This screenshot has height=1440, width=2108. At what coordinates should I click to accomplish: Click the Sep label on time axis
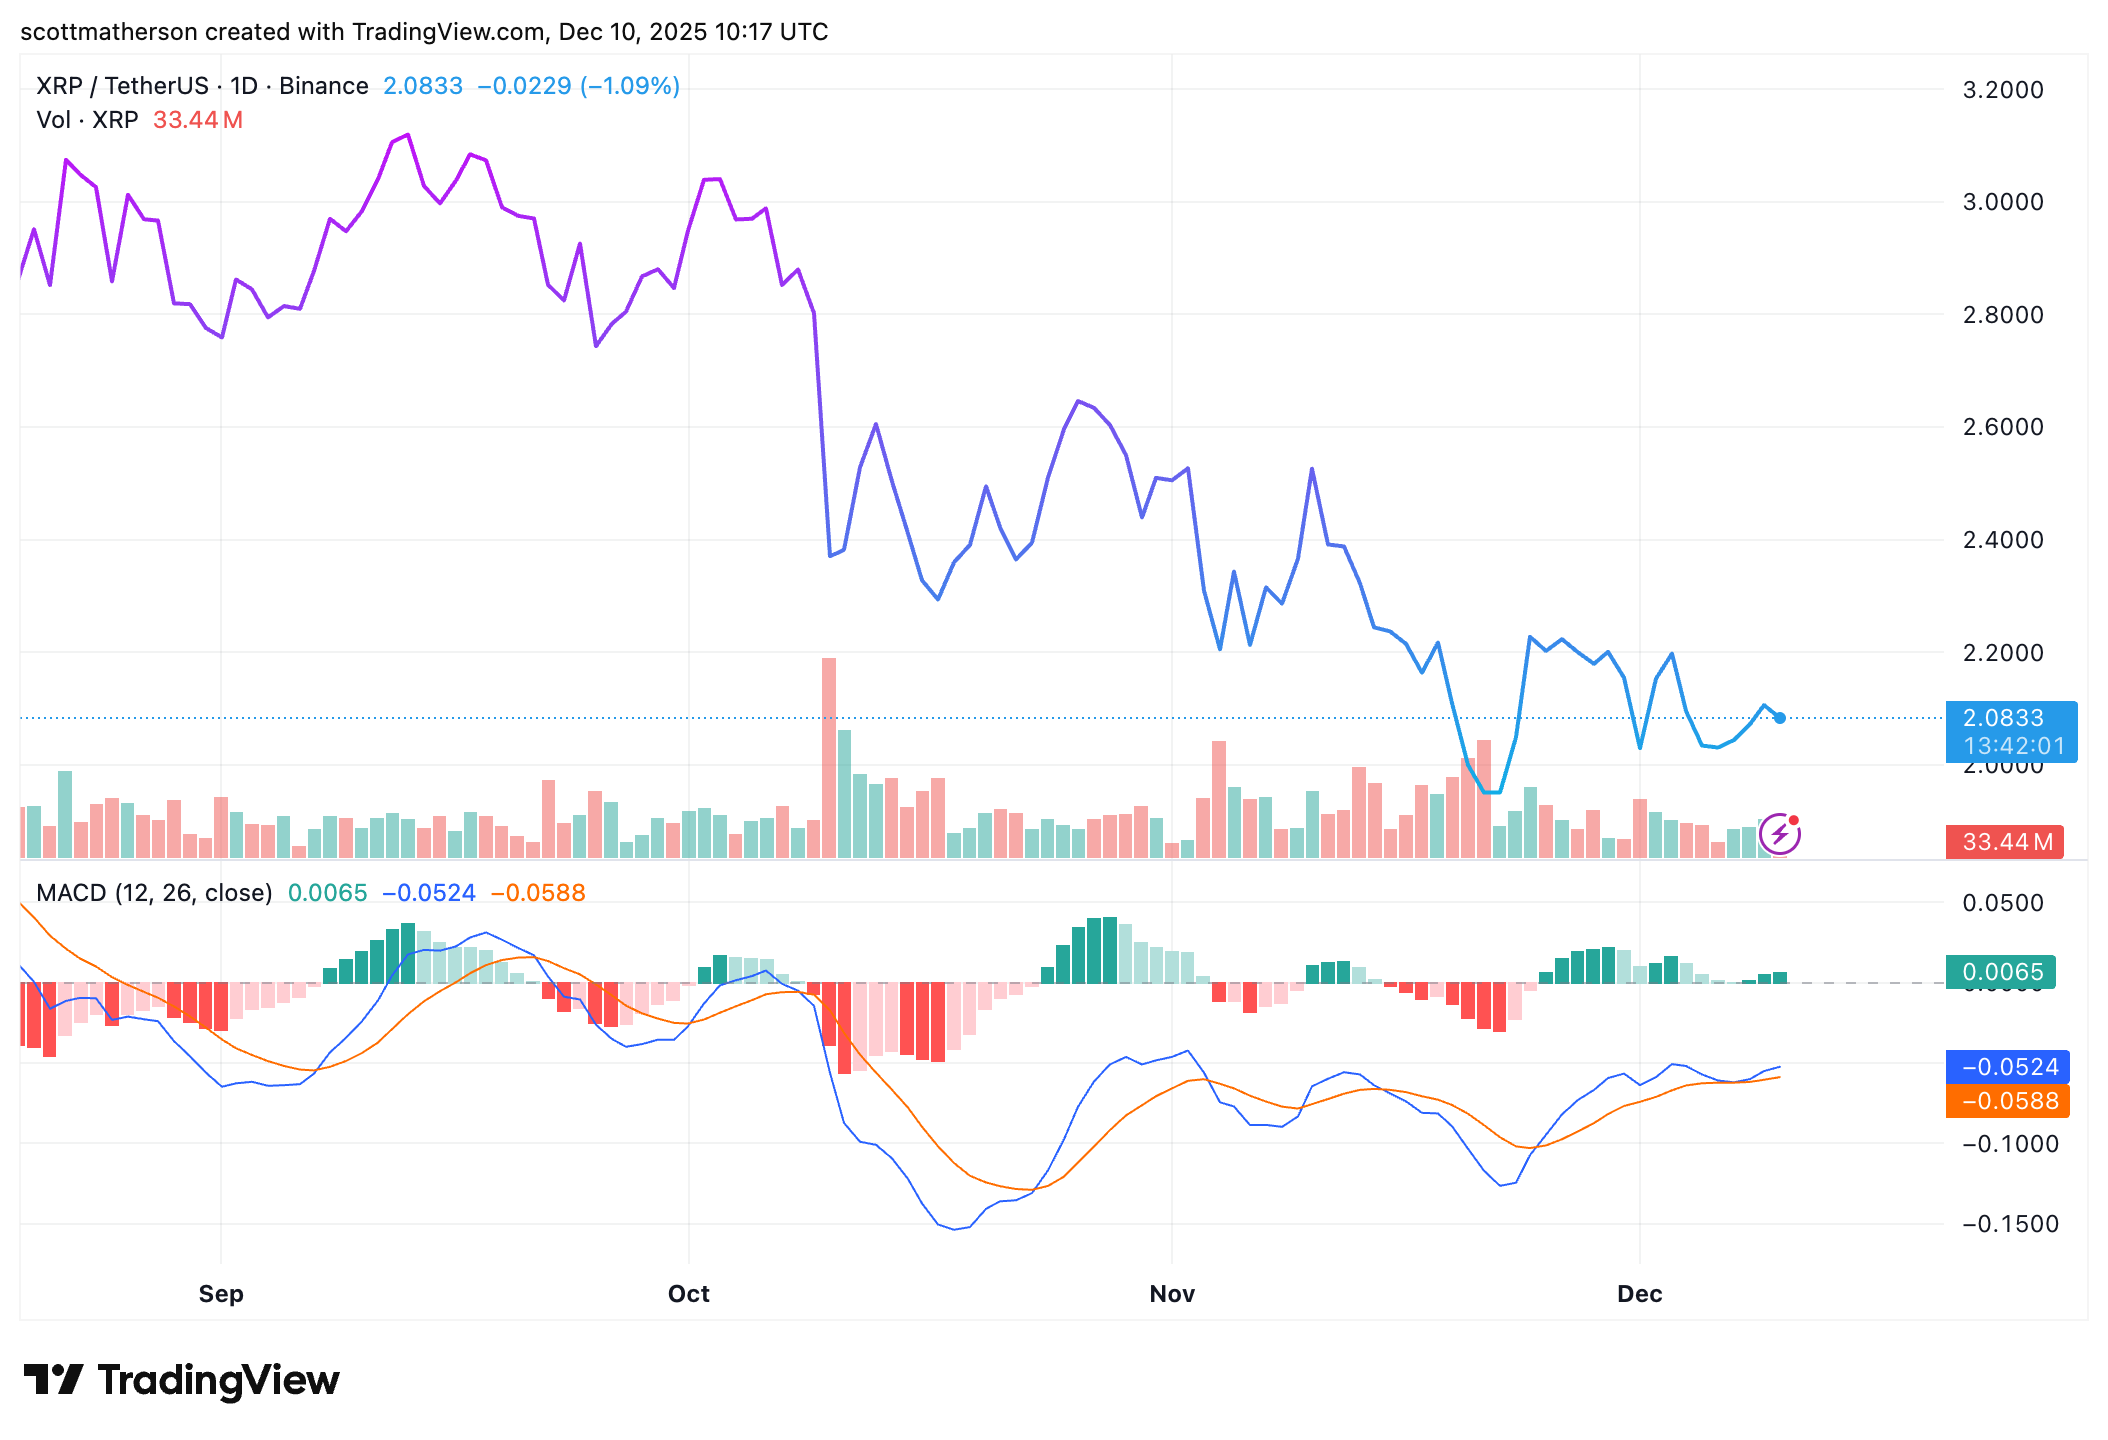221,1294
